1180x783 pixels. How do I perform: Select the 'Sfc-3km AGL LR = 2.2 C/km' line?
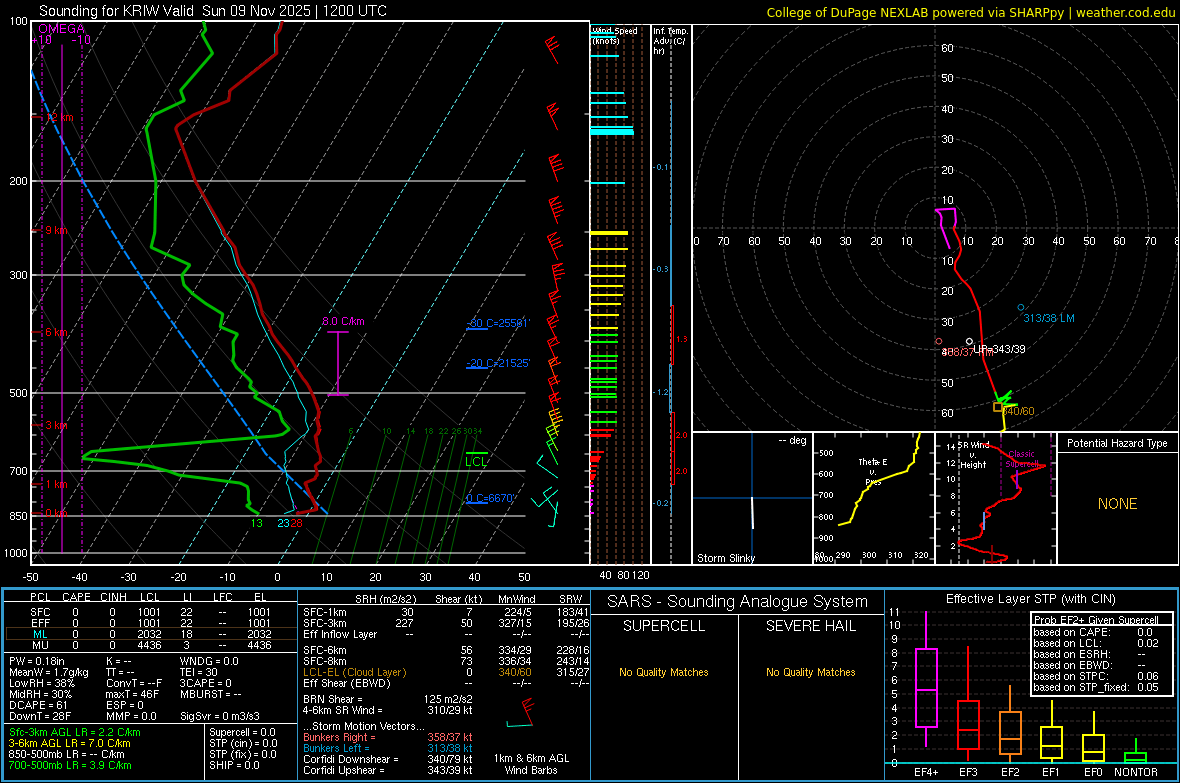(x=75, y=732)
